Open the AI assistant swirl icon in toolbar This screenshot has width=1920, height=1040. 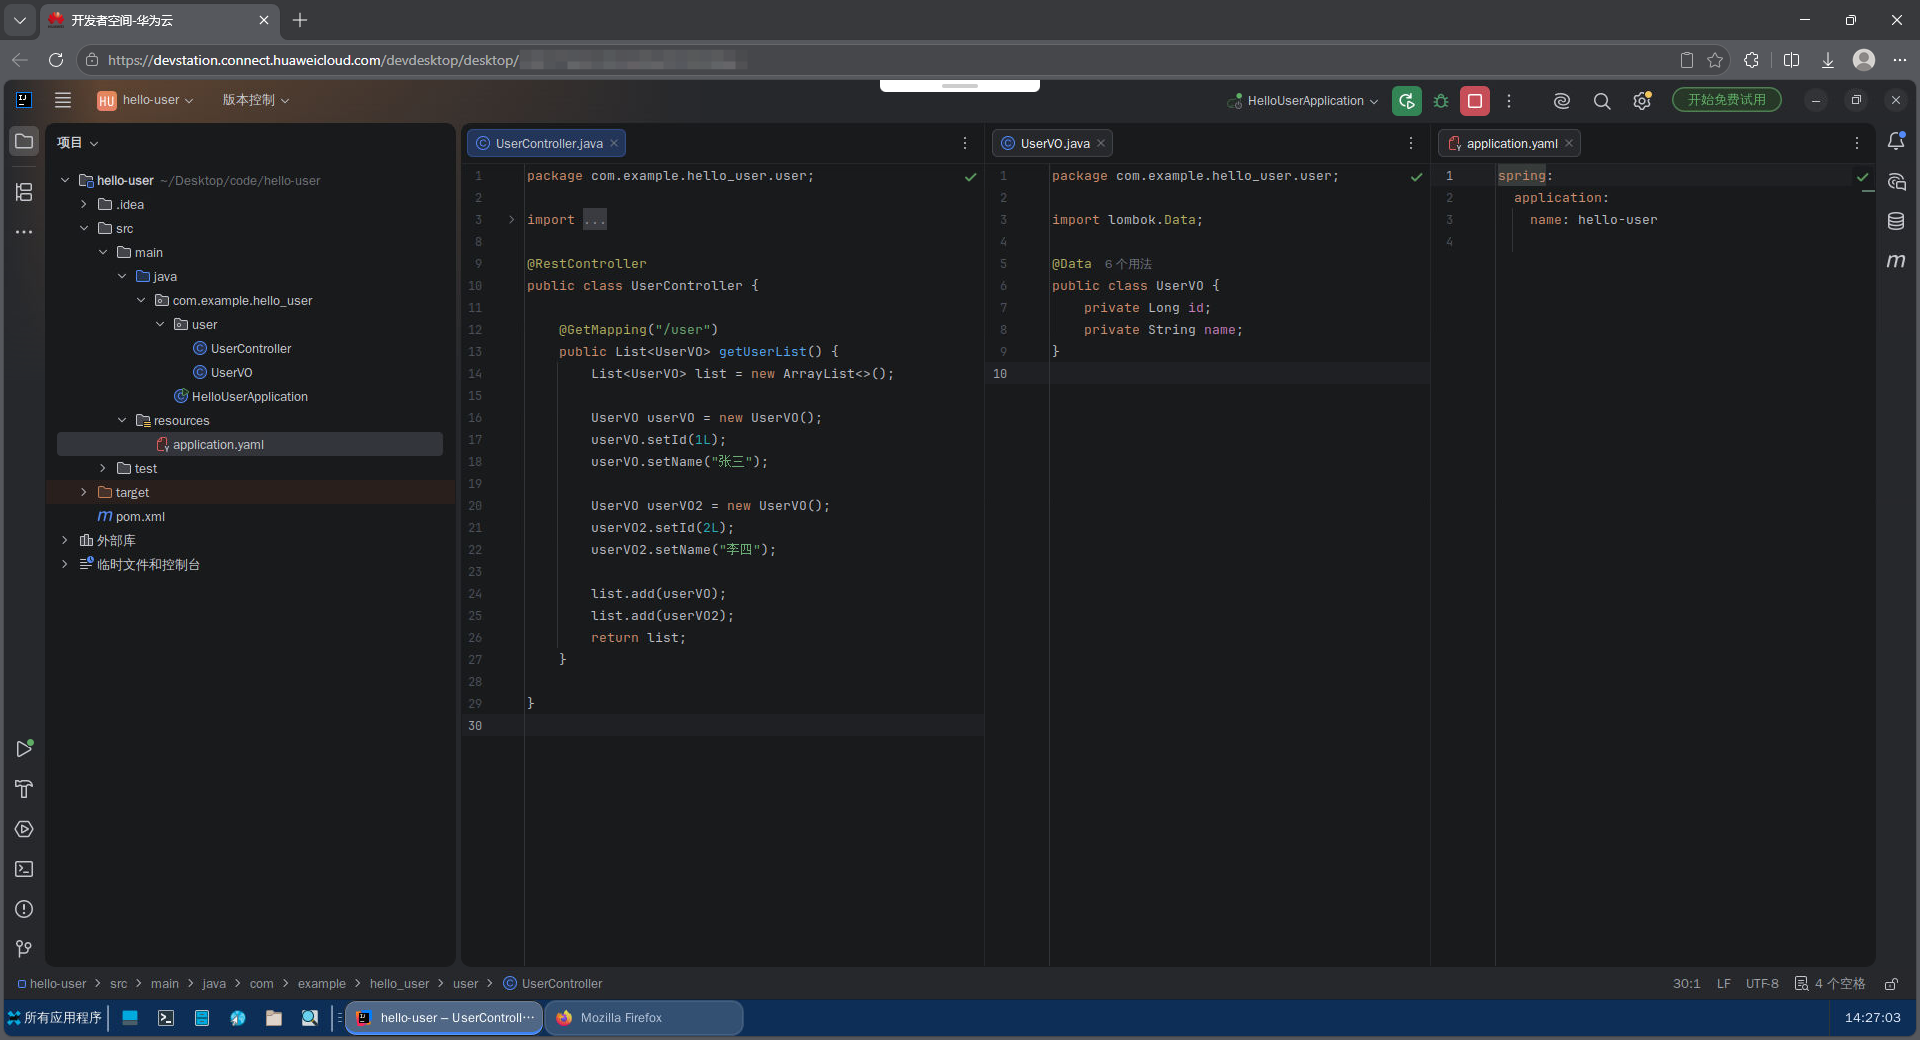click(x=1561, y=101)
